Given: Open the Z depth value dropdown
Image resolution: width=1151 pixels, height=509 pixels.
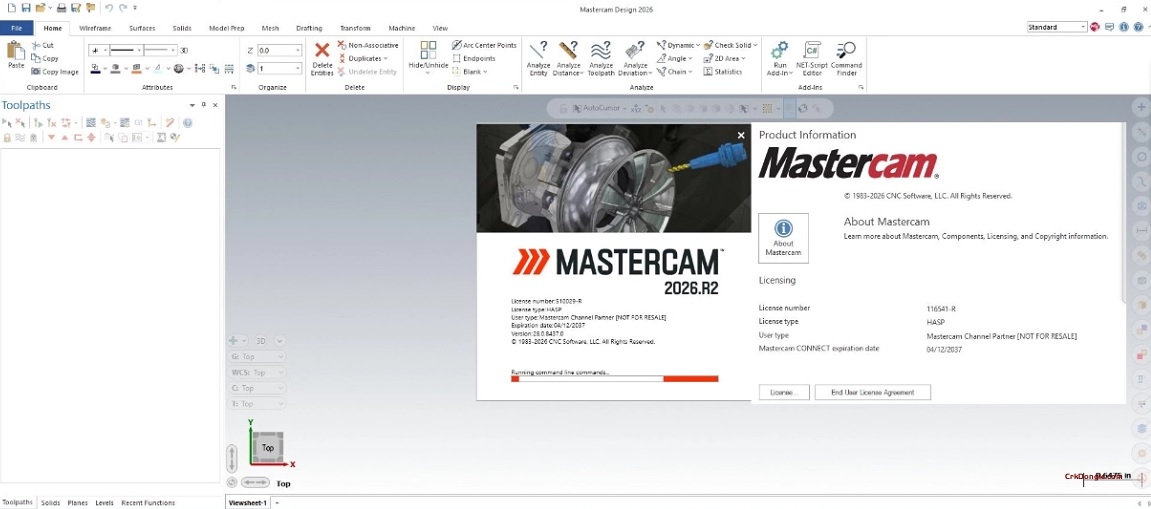Looking at the screenshot, I should [297, 50].
